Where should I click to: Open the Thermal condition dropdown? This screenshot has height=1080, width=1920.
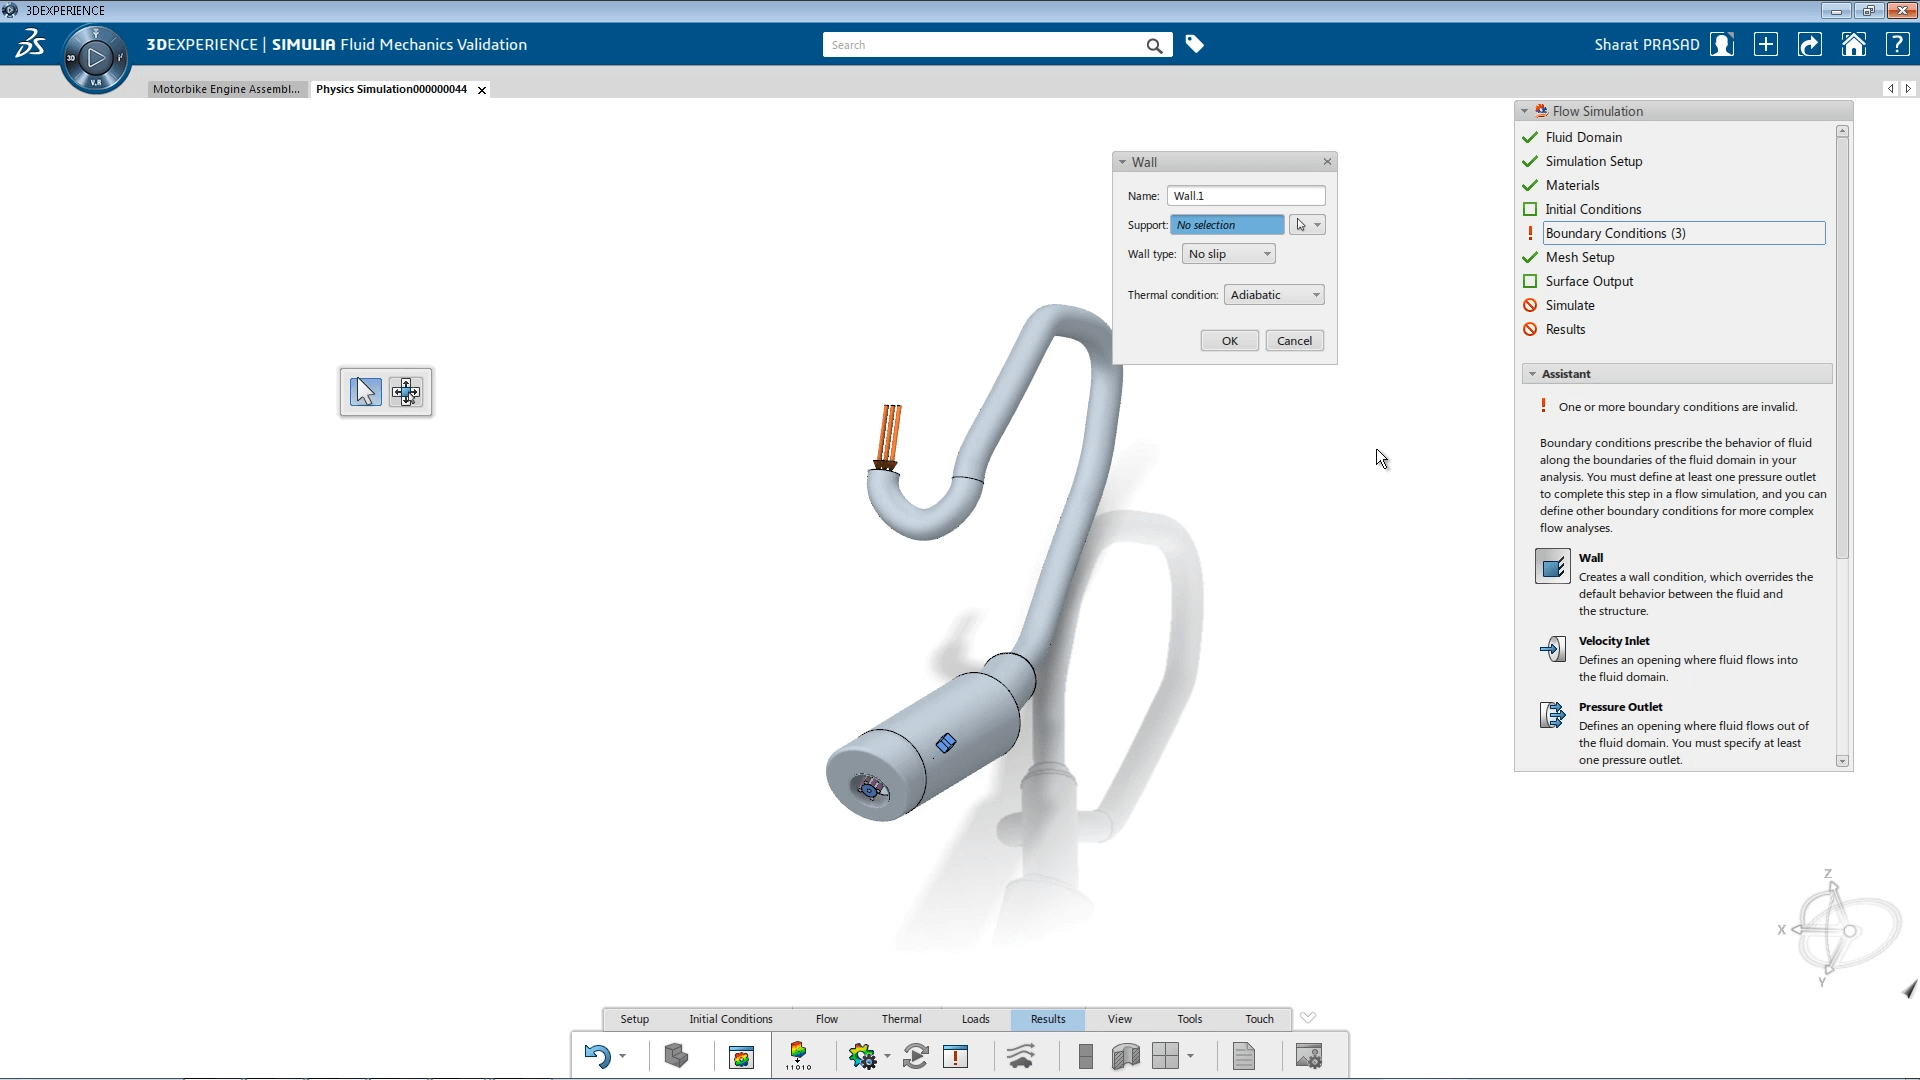[x=1274, y=295]
